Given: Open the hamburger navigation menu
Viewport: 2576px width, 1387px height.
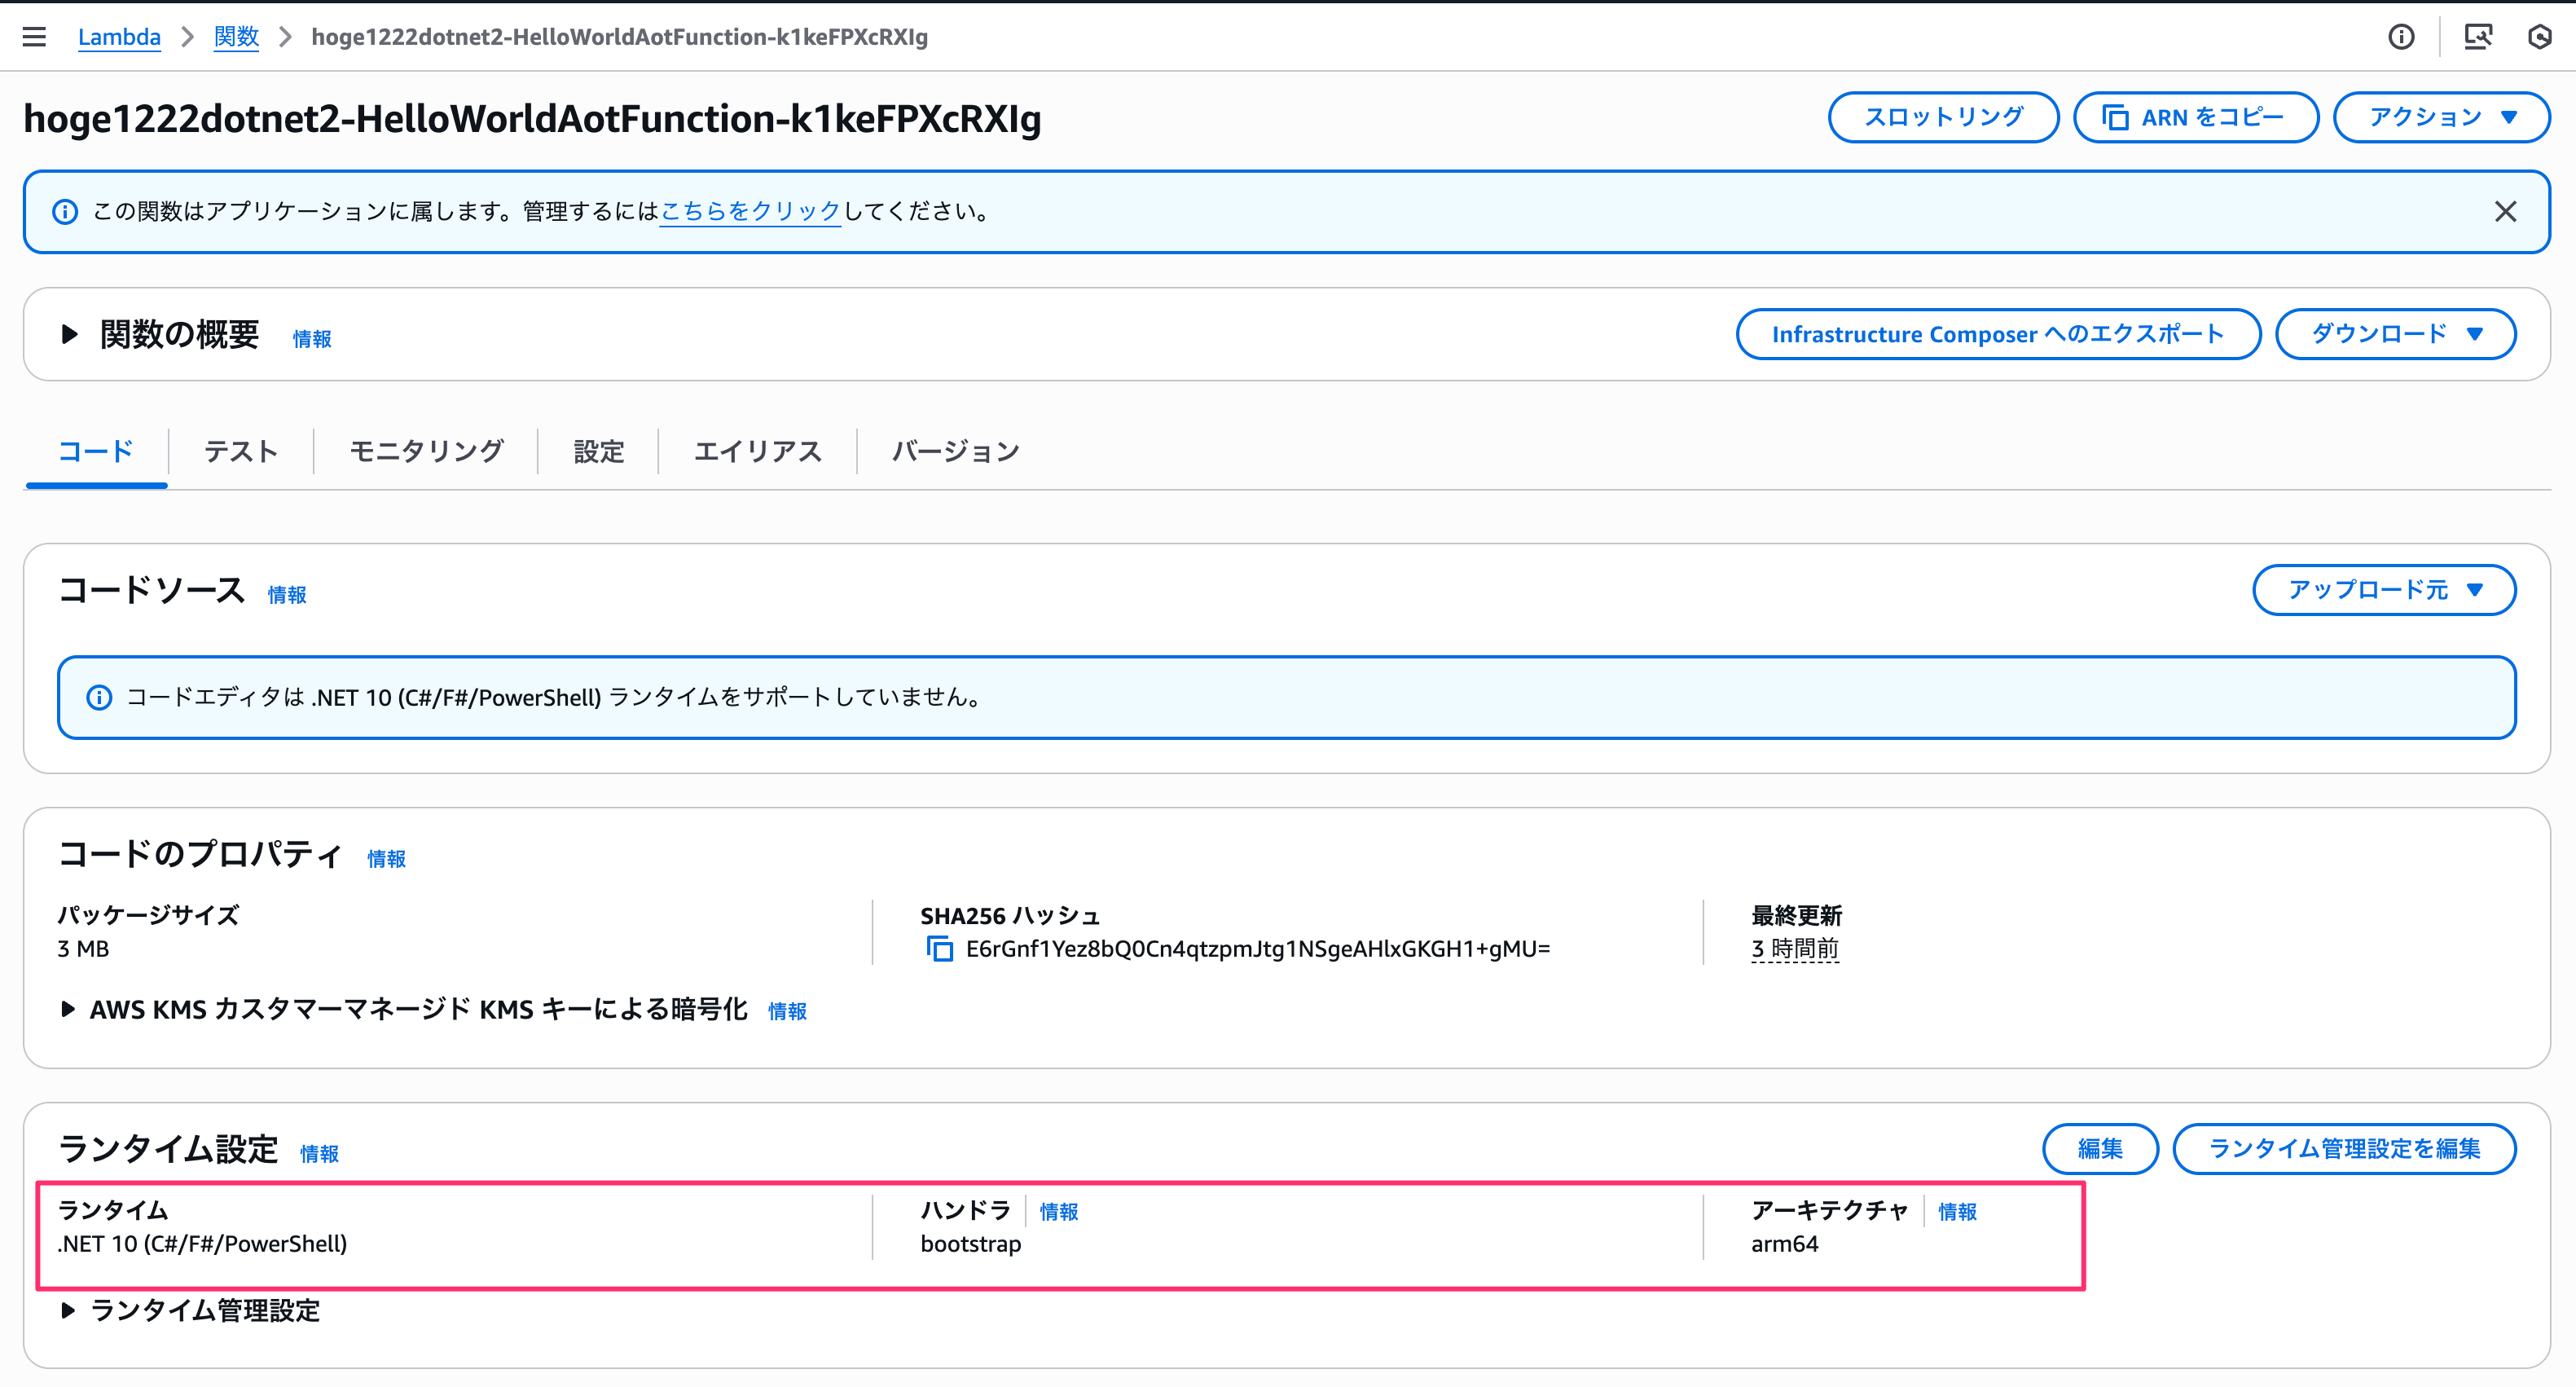Looking at the screenshot, I should (x=34, y=37).
